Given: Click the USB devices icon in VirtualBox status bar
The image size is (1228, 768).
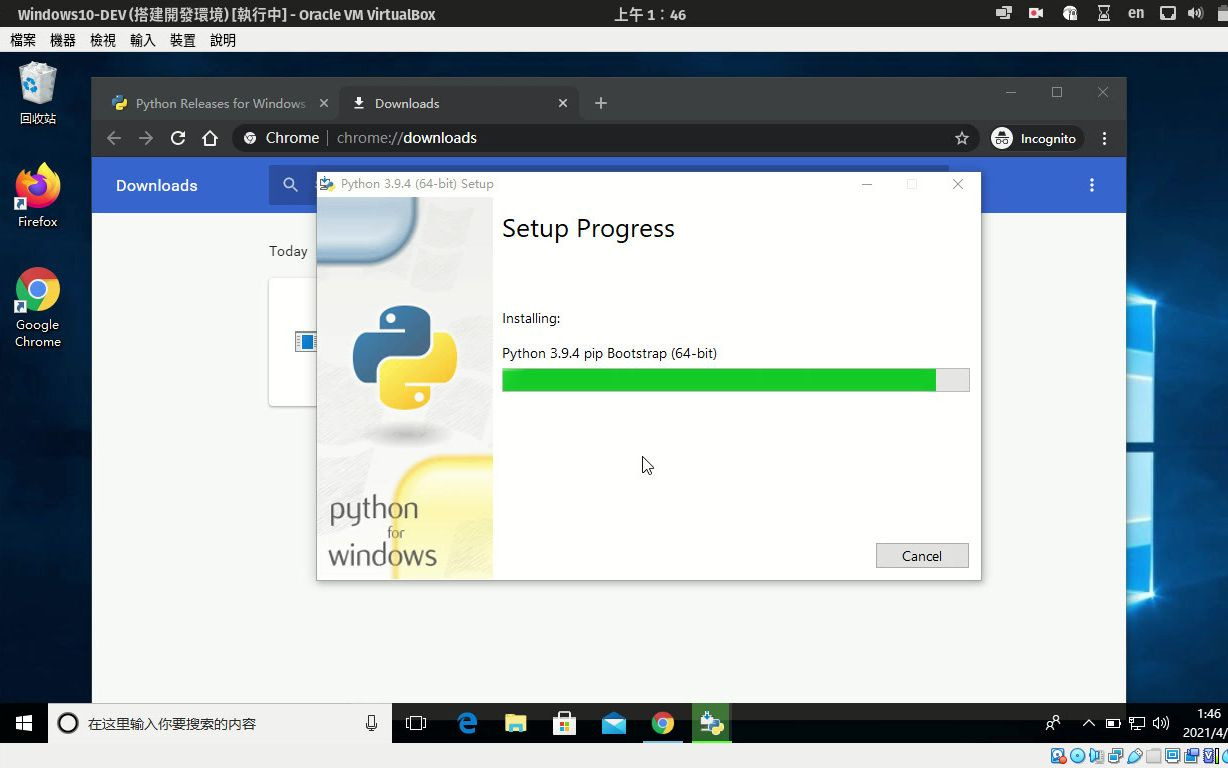Looking at the screenshot, I should [x=1135, y=757].
